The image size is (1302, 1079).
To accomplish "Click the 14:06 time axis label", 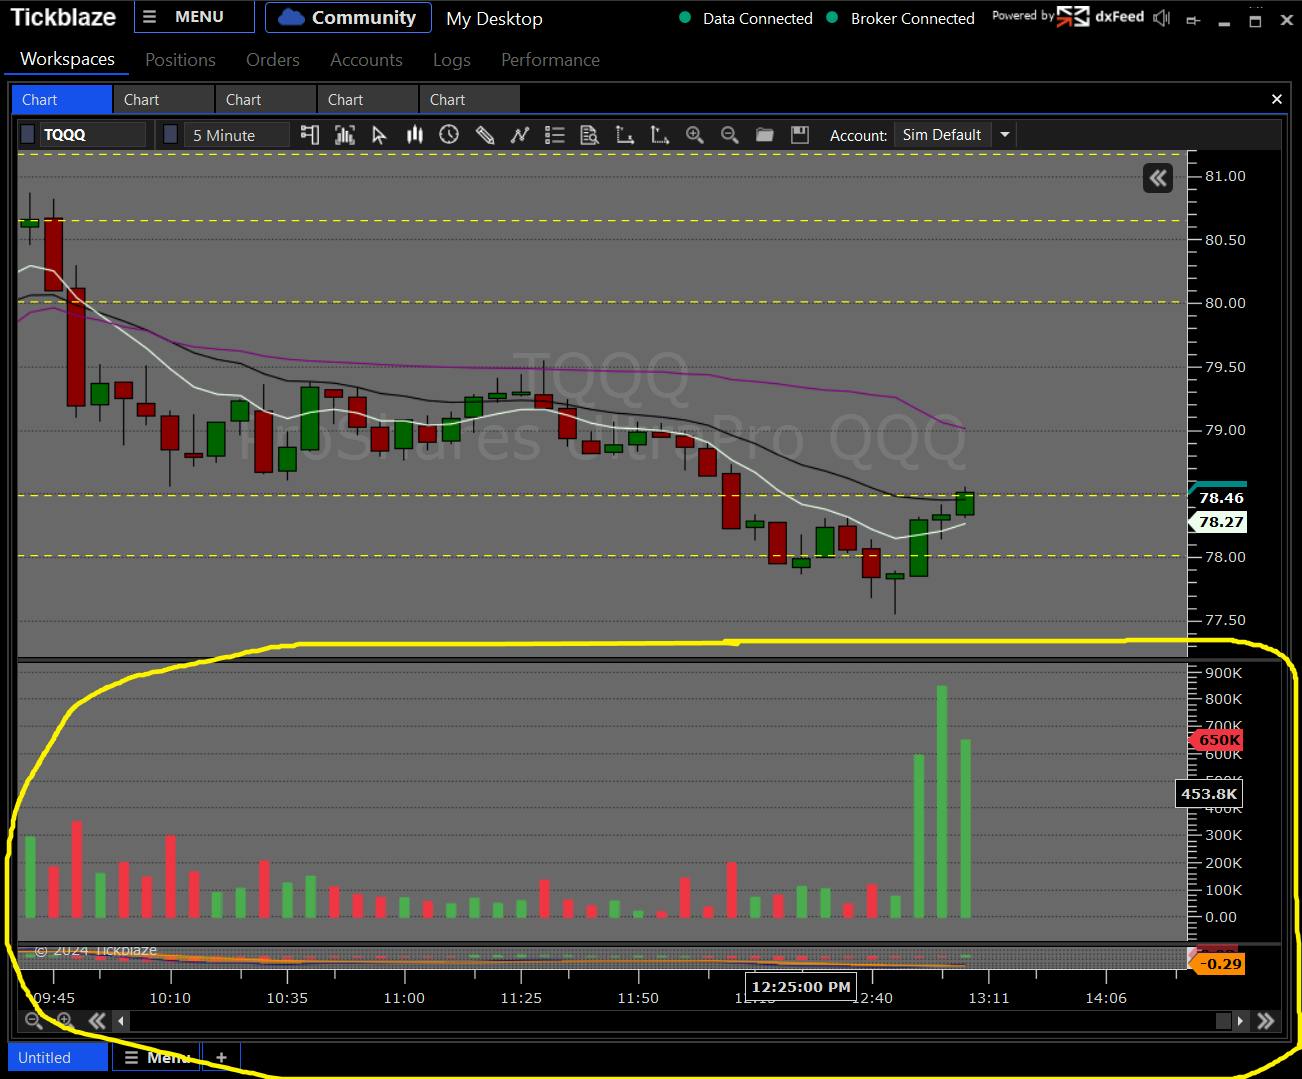I will click(x=1106, y=998).
